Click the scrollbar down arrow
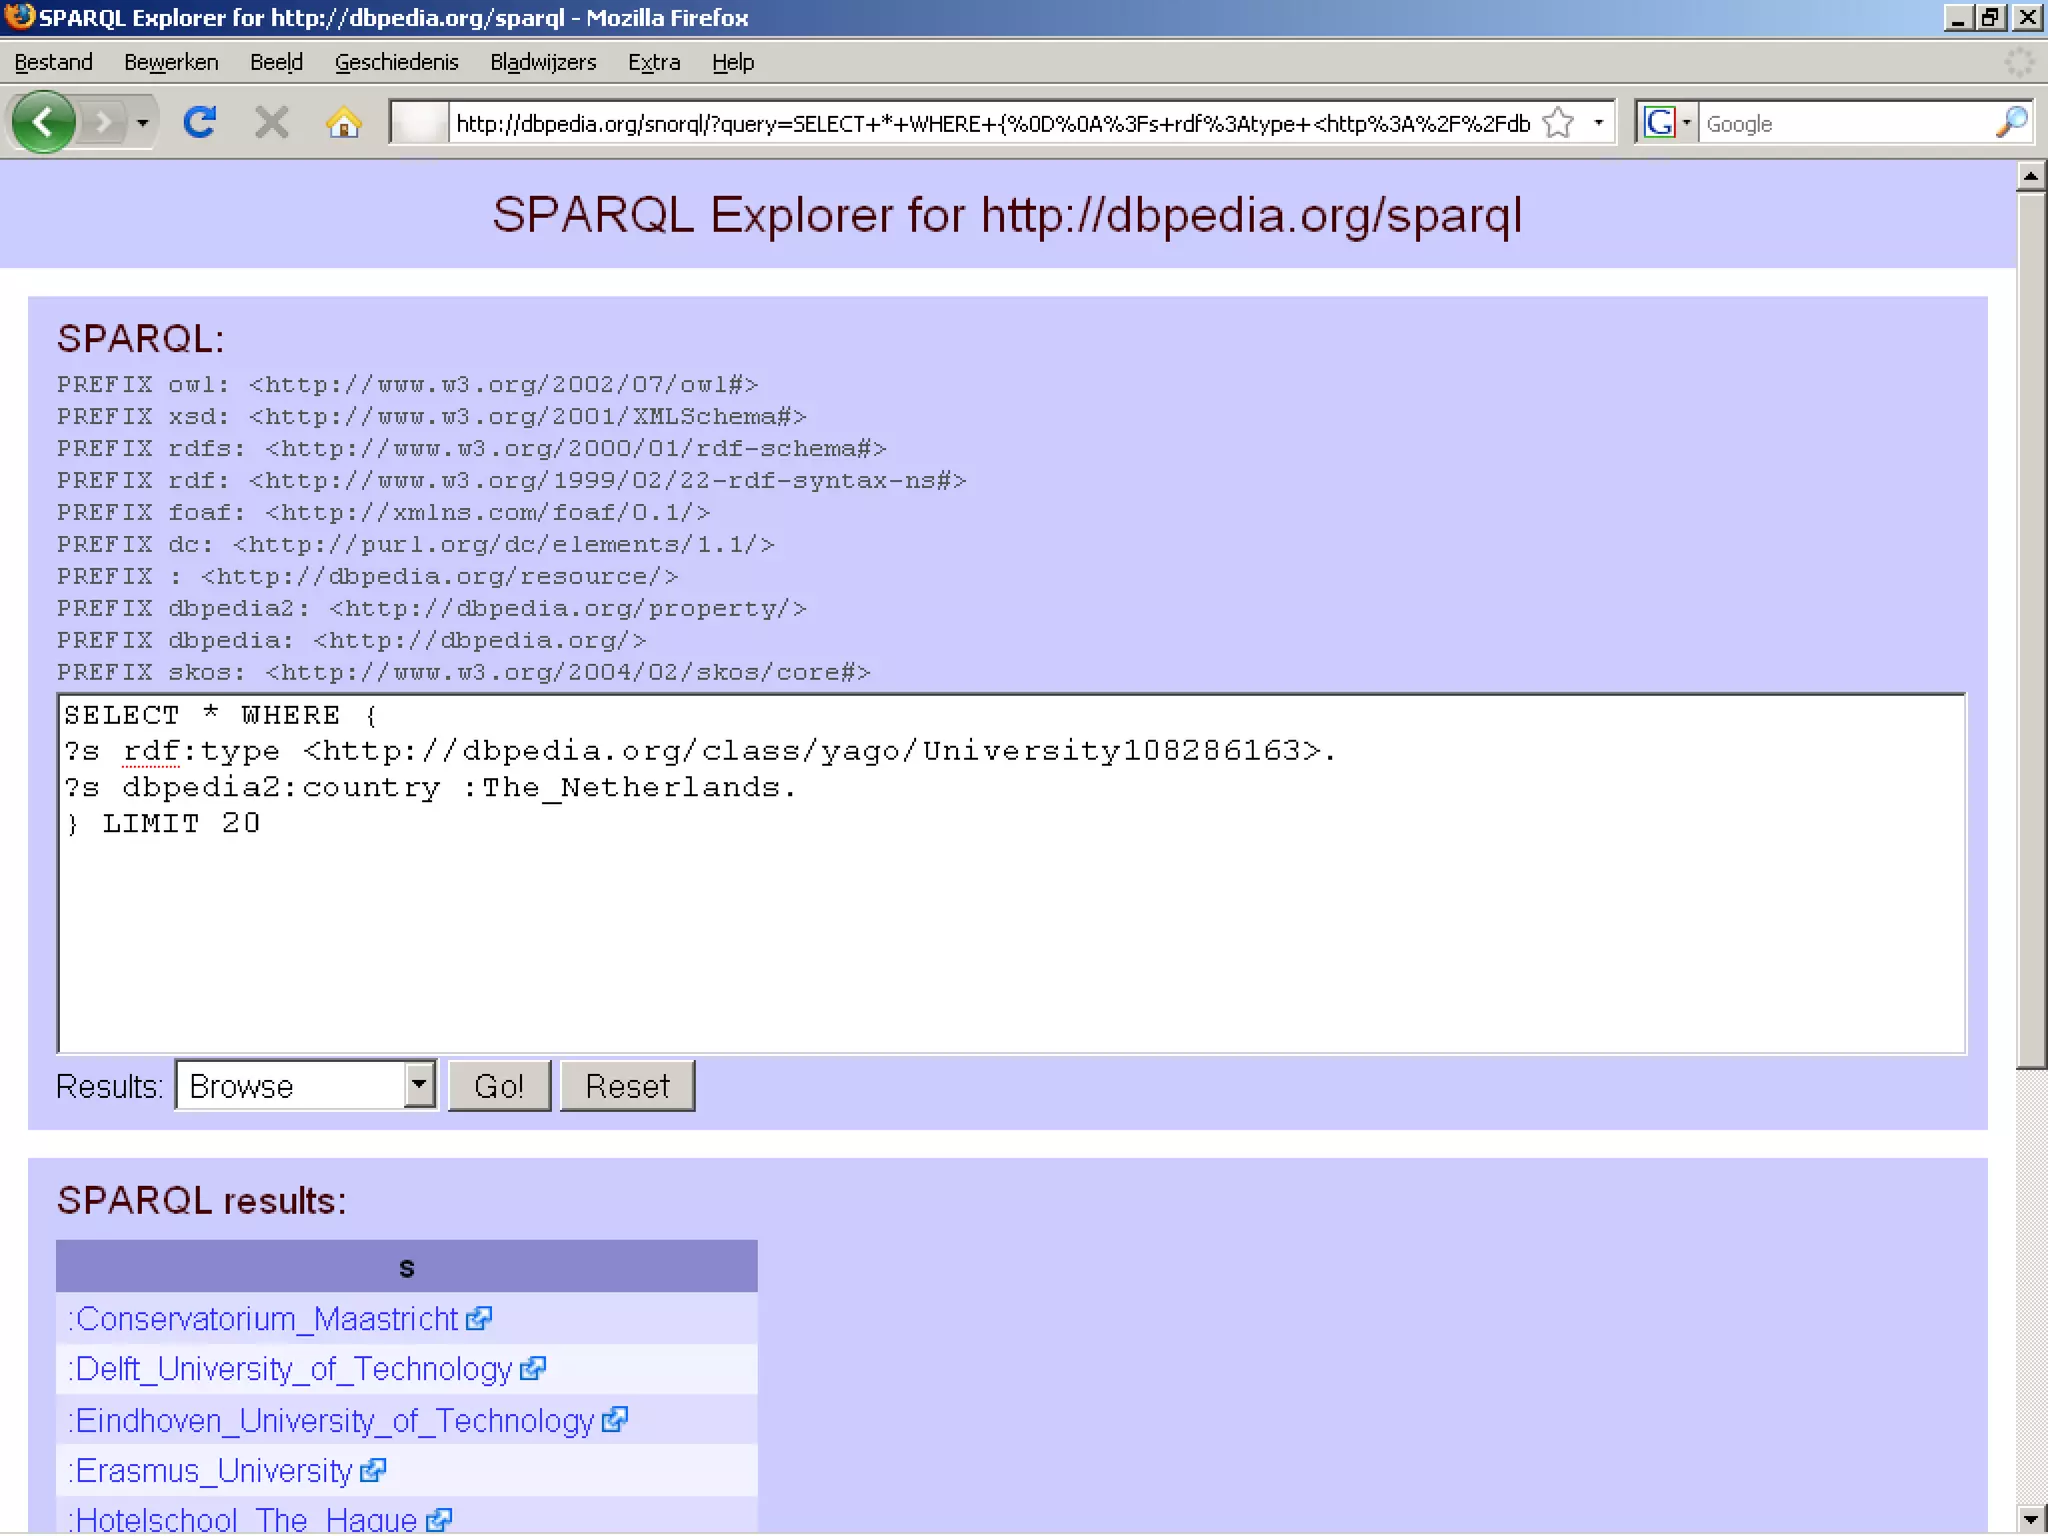 2030,1519
